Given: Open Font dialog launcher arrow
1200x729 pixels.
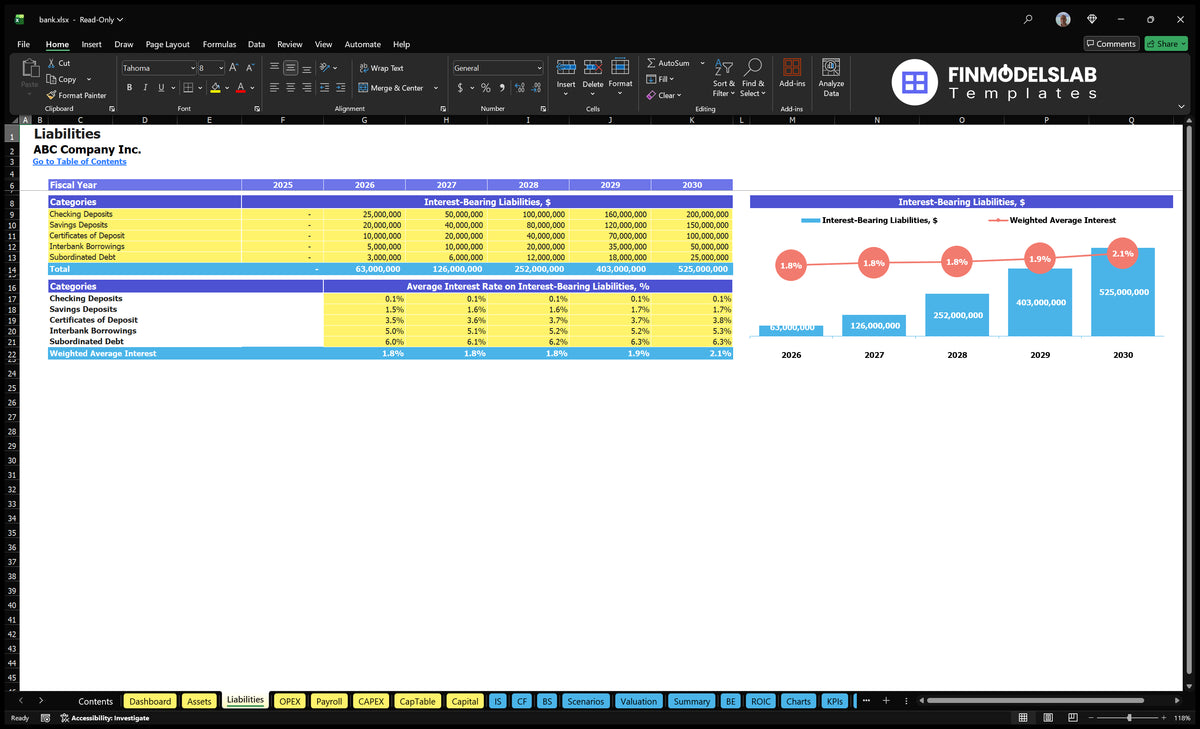Looking at the screenshot, I should click(256, 108).
